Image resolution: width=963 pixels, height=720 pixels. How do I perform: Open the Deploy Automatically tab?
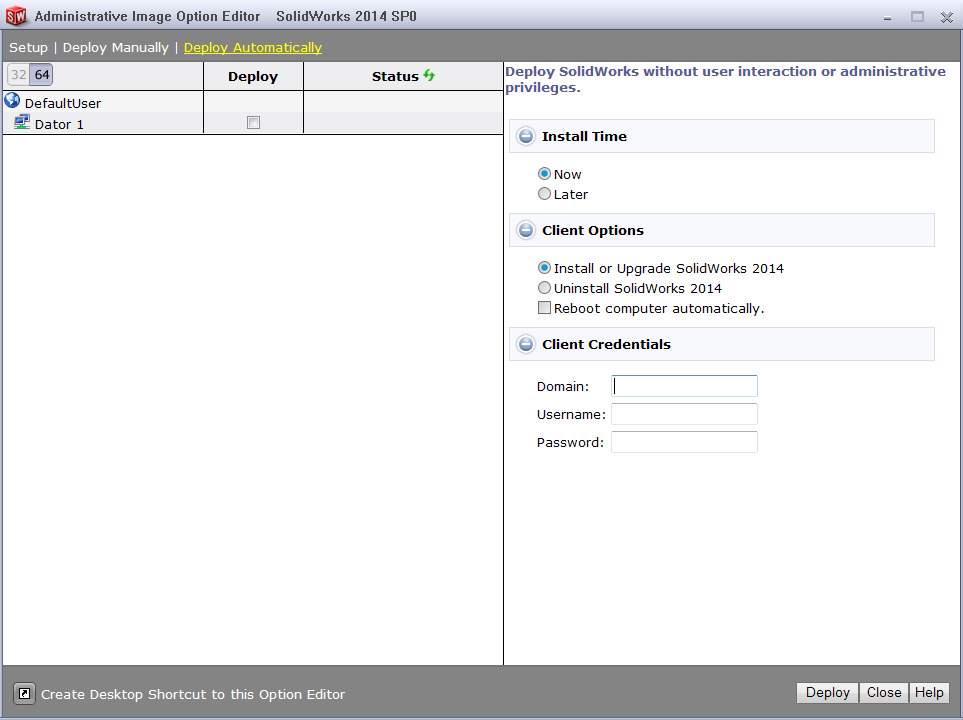pos(252,47)
